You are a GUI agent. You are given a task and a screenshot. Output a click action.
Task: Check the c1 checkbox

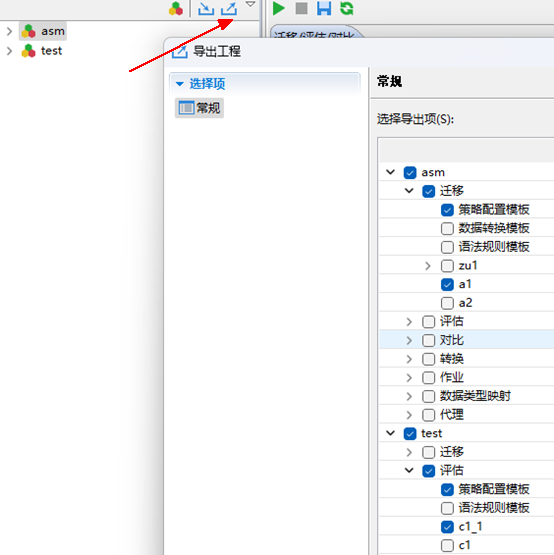(447, 545)
